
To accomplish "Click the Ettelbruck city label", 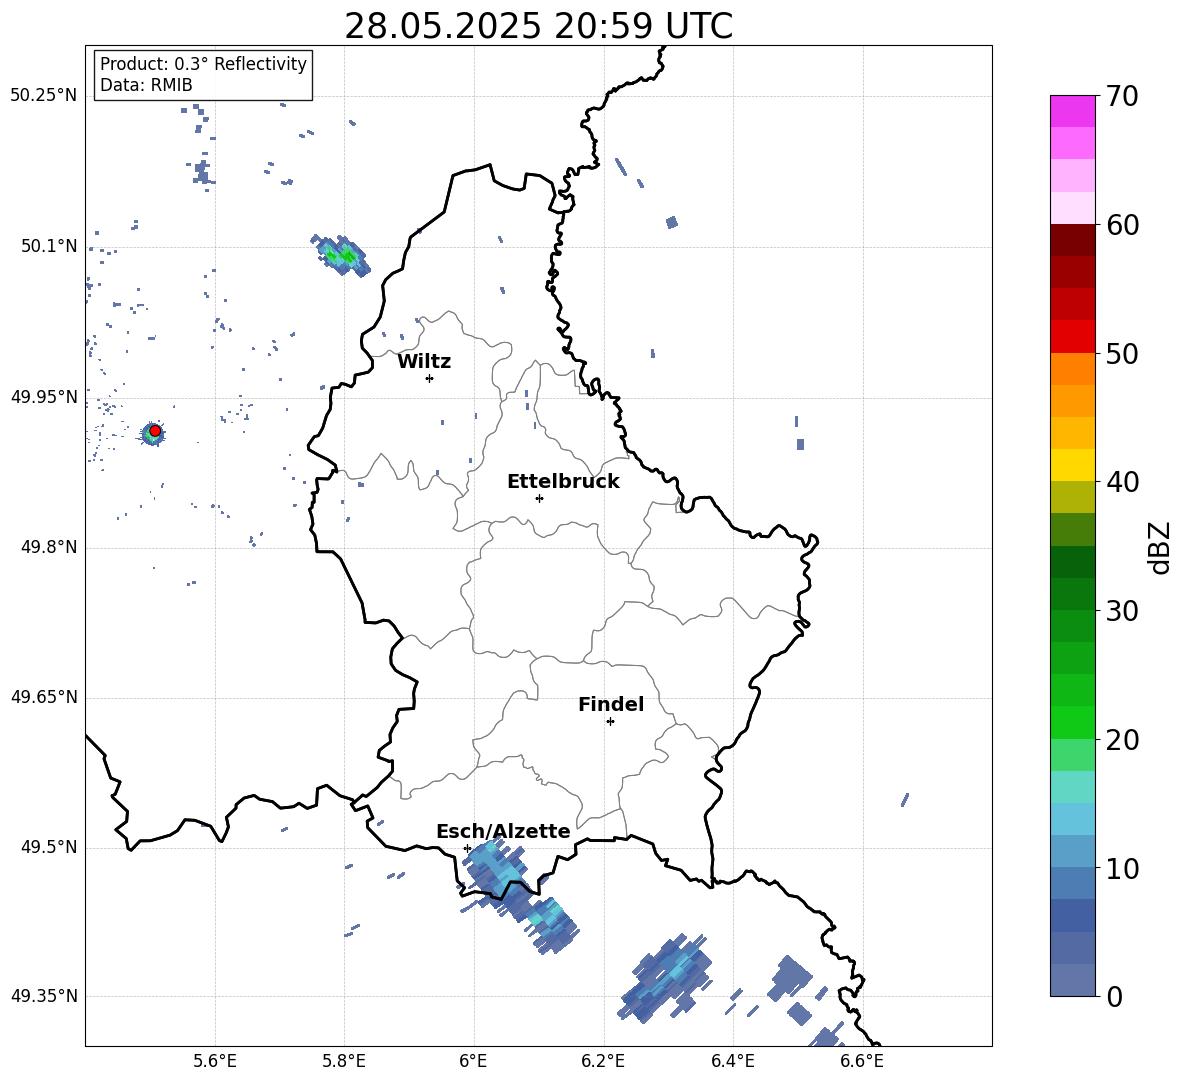I will click(563, 482).
